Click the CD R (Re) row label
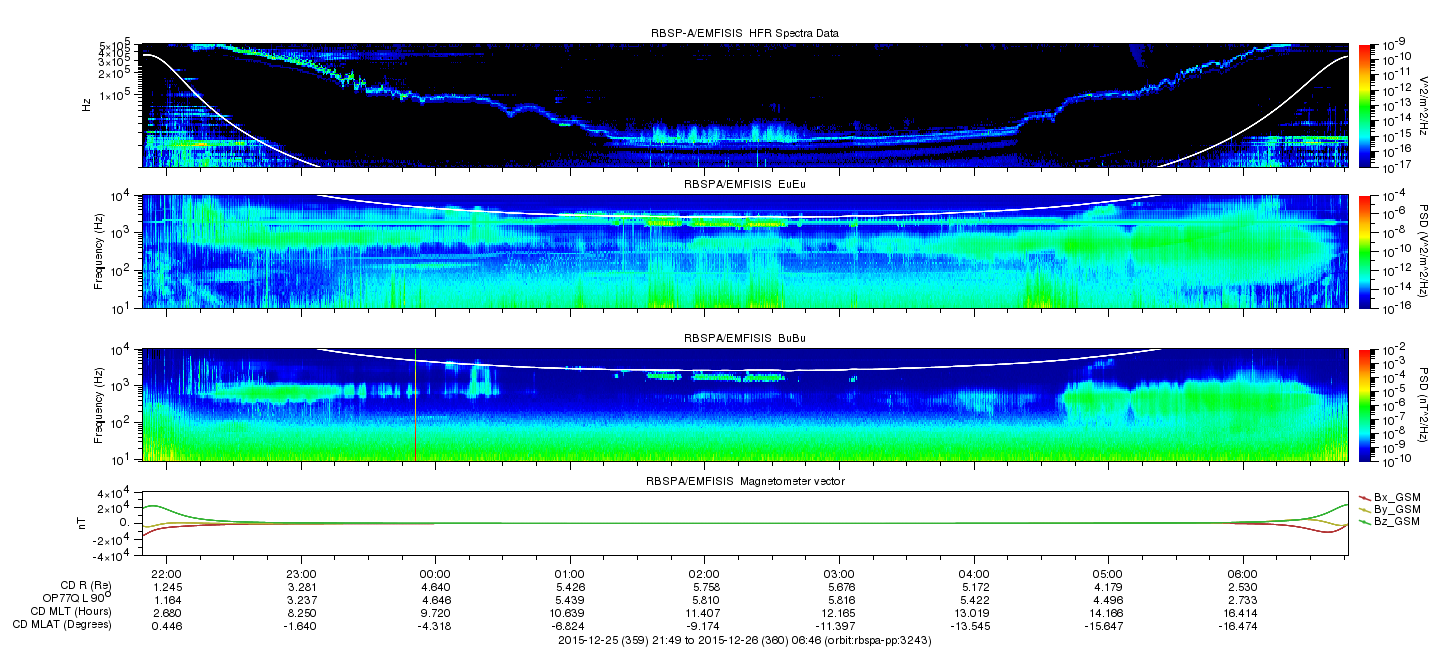The image size is (1447, 658). pyautogui.click(x=86, y=586)
